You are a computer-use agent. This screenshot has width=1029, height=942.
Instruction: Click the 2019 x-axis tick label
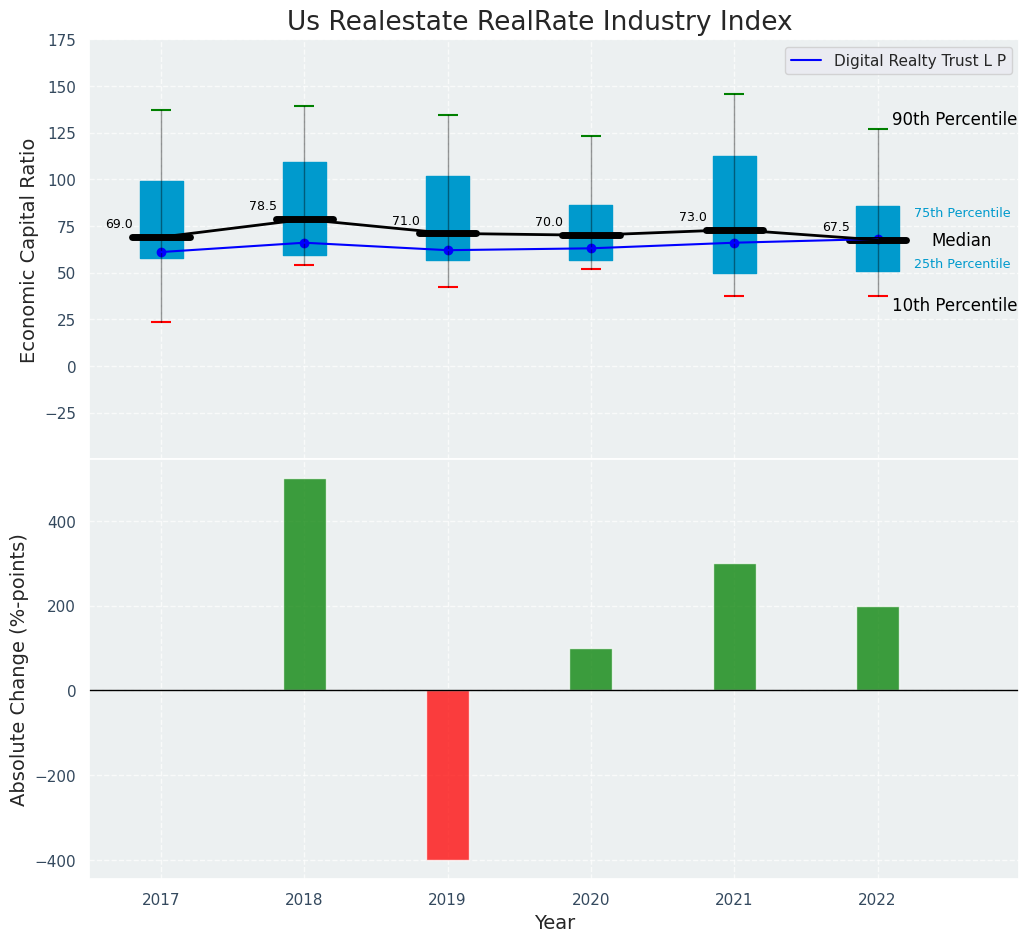(x=447, y=899)
